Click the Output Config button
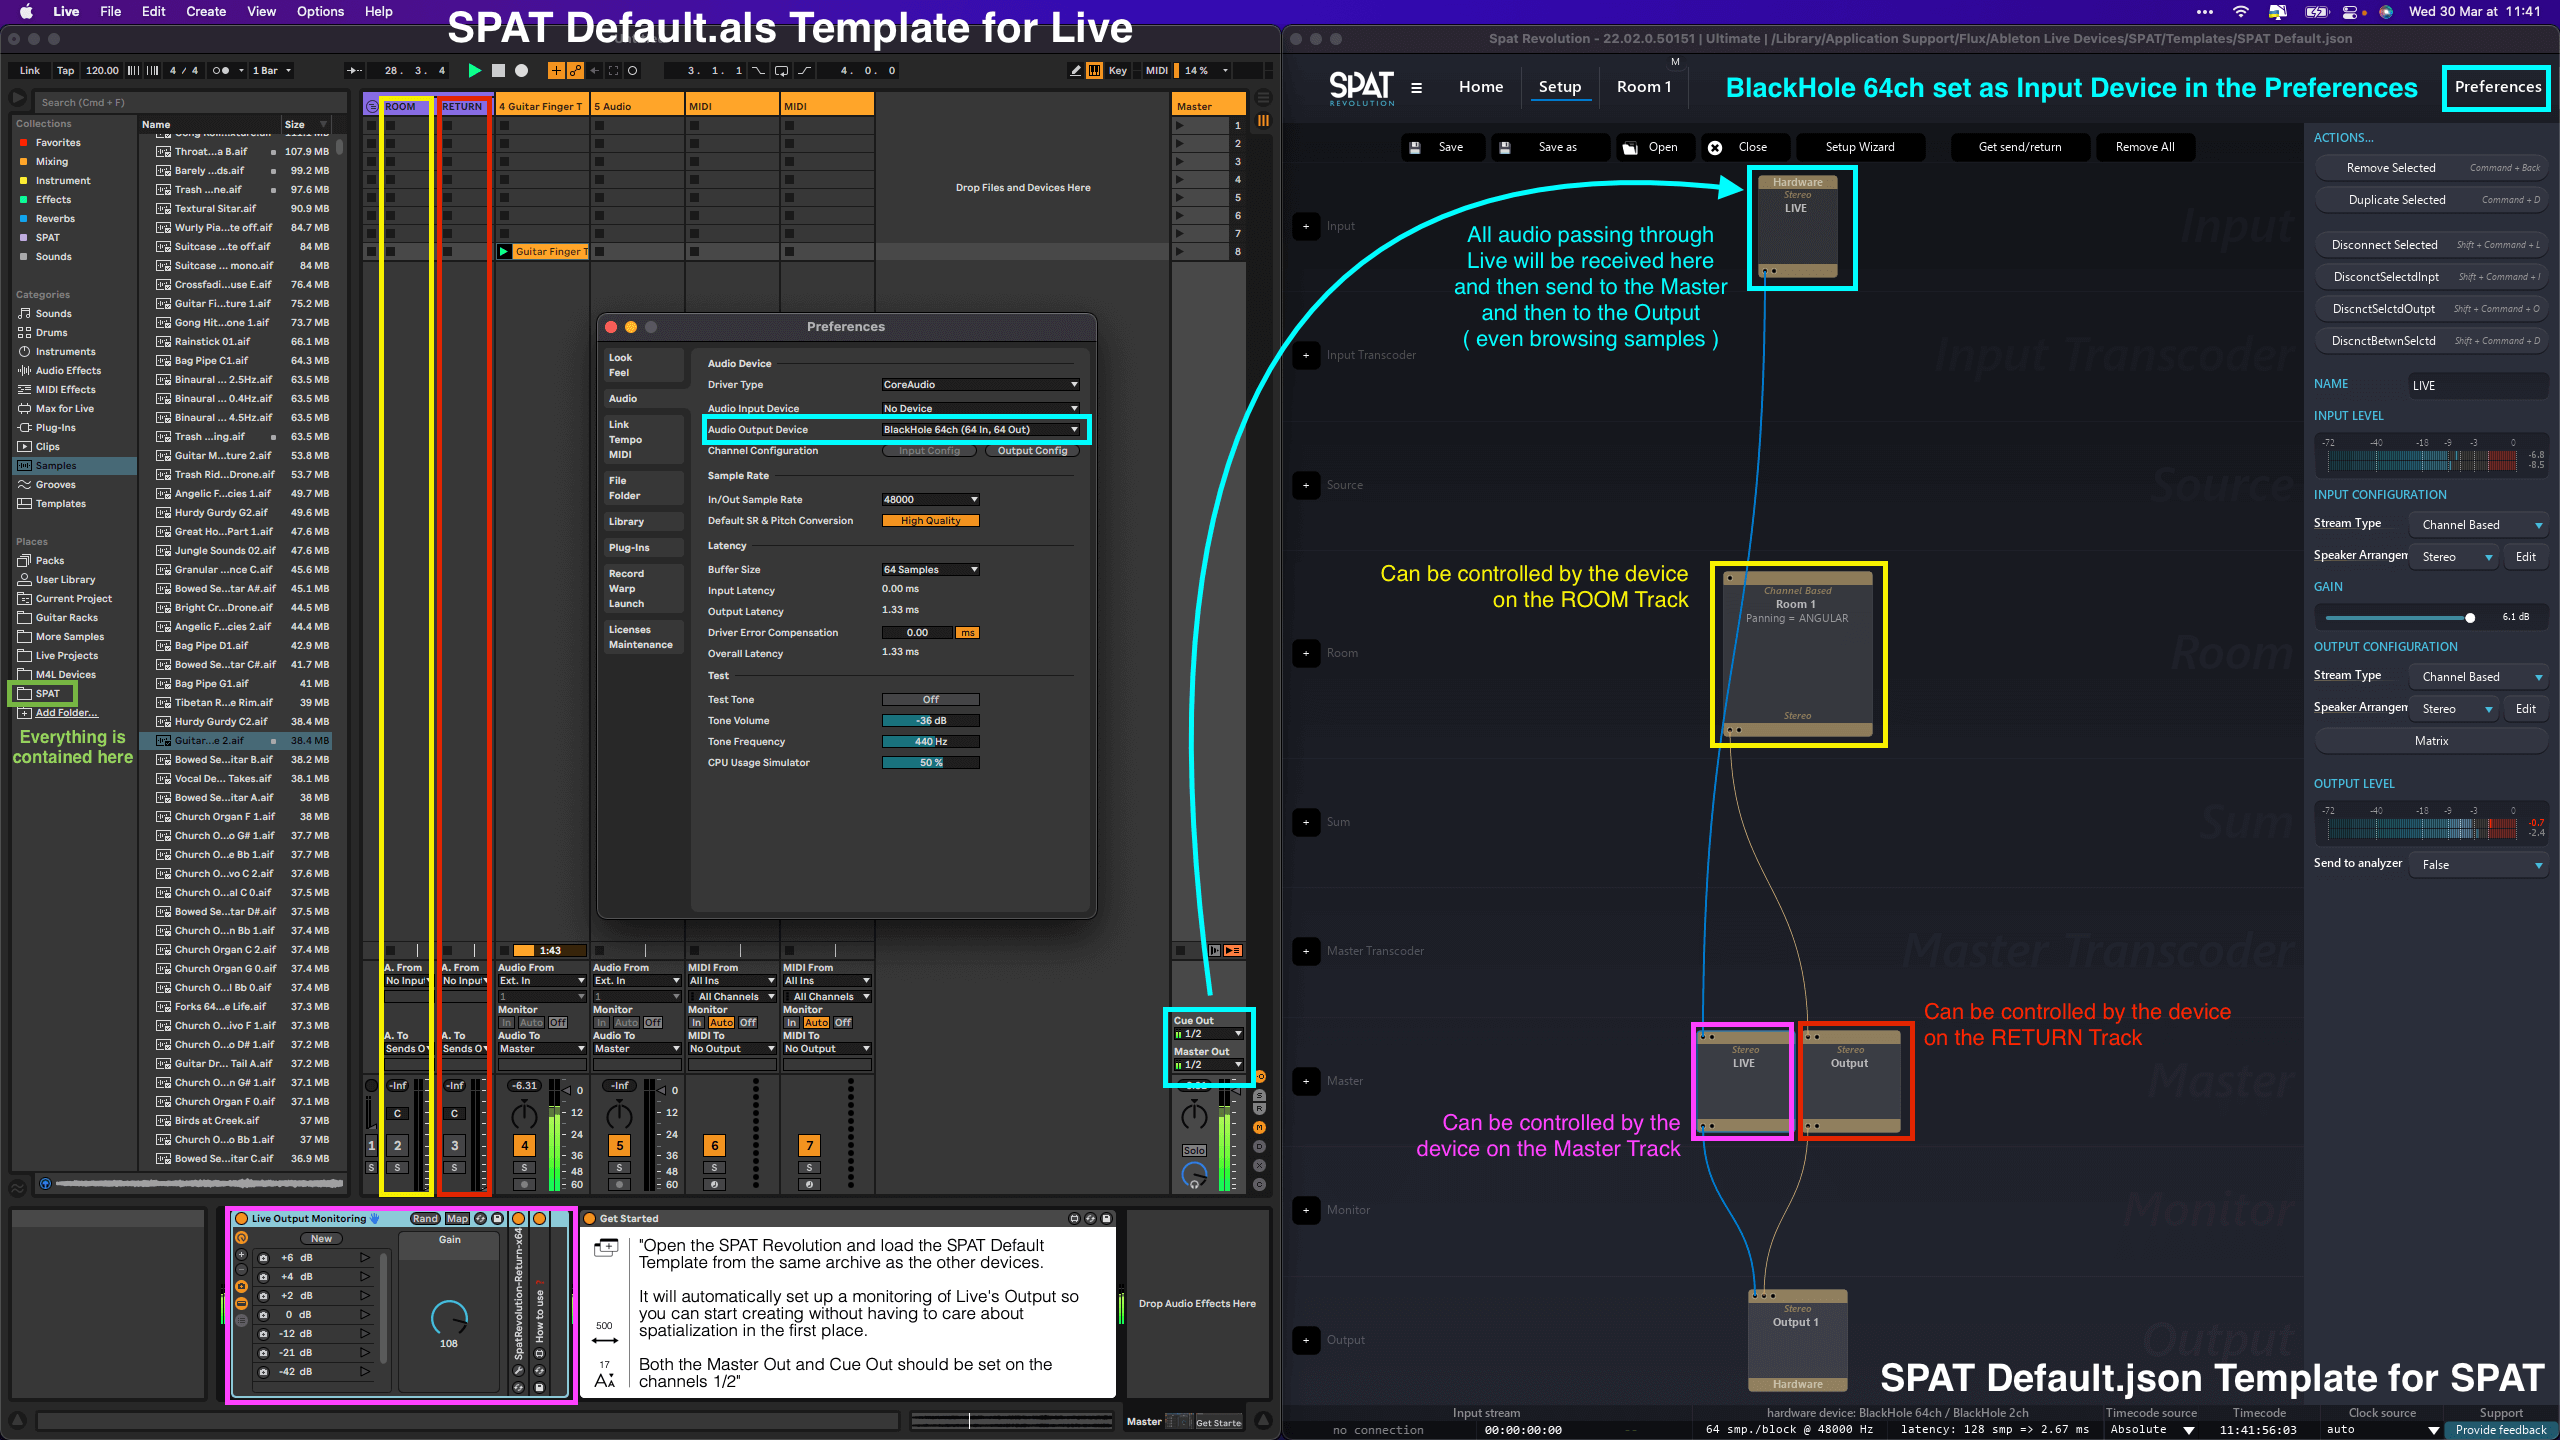 click(1032, 451)
